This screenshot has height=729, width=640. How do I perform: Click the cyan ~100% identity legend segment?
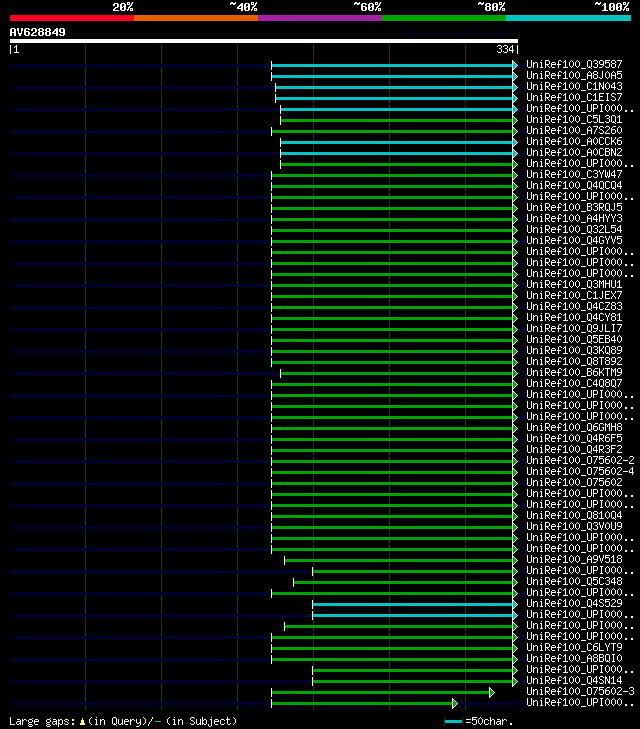pos(568,18)
